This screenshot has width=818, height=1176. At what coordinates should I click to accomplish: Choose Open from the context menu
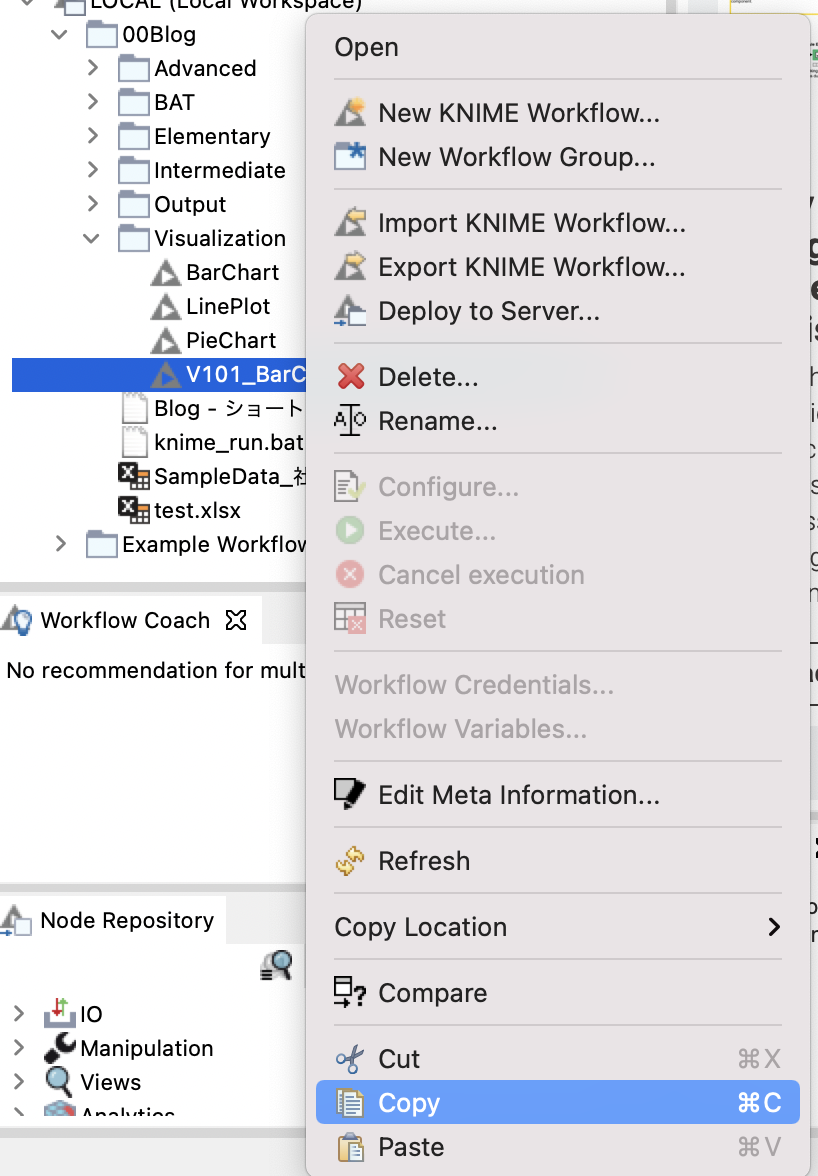click(558, 46)
